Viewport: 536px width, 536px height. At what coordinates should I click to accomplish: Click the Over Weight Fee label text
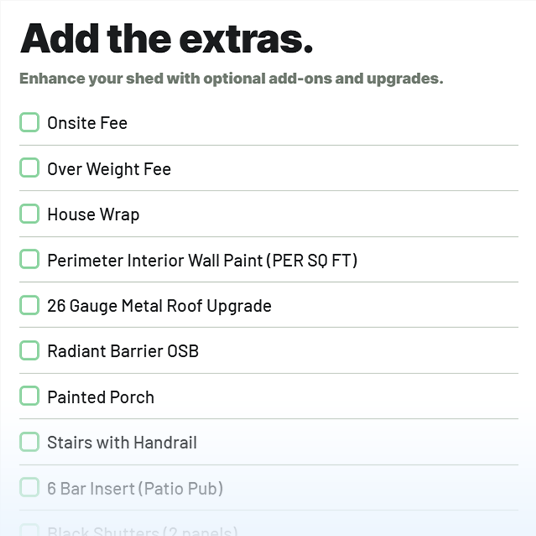(109, 169)
